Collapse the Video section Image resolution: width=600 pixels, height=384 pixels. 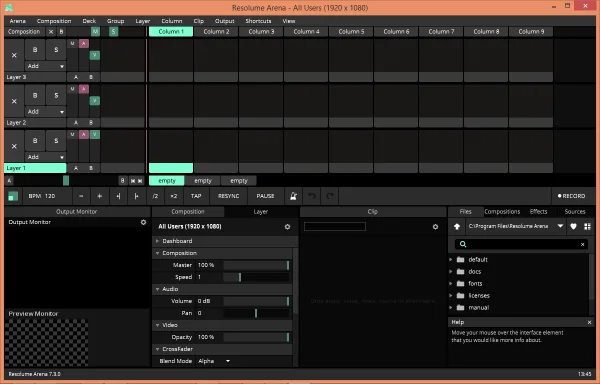157,325
